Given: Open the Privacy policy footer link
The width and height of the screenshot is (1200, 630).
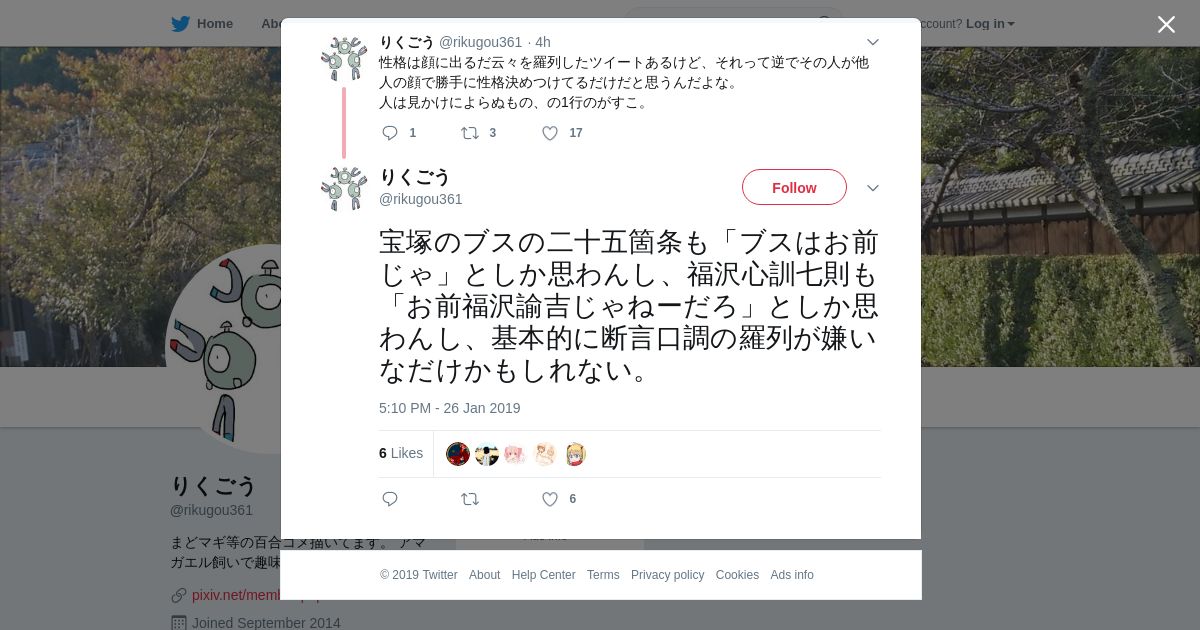Looking at the screenshot, I should 667,575.
